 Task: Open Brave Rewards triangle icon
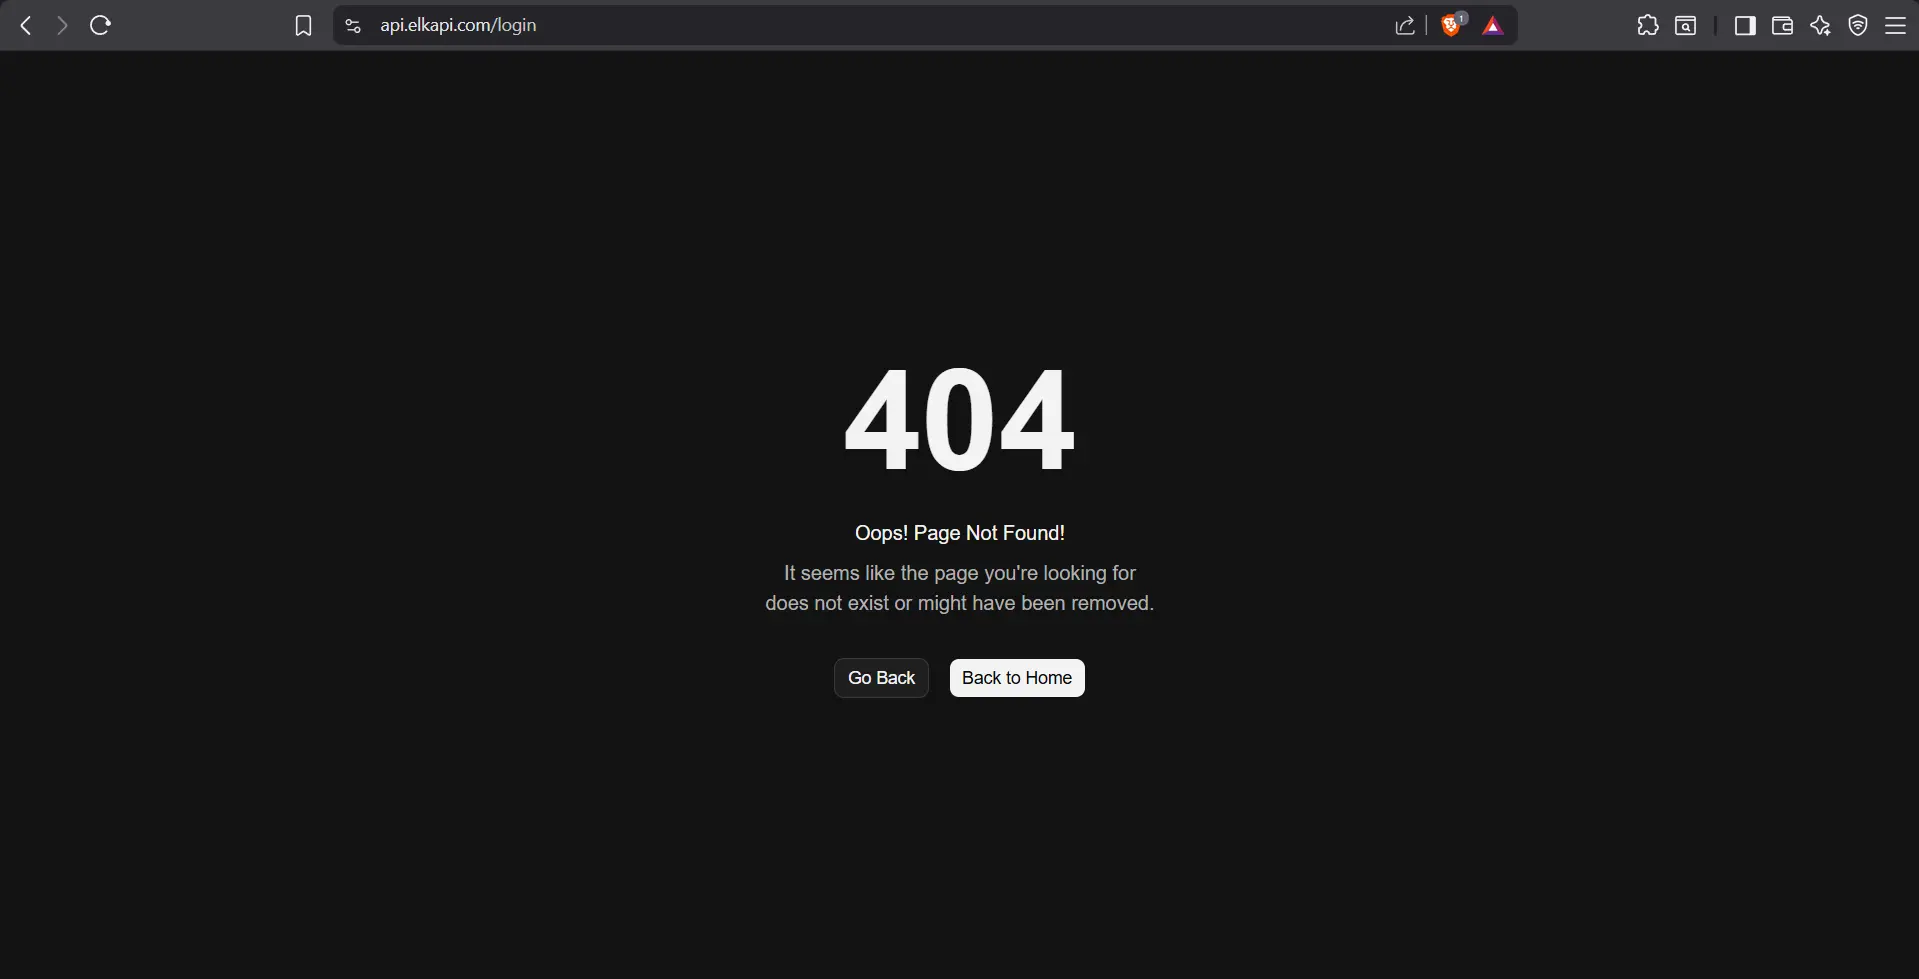[x=1493, y=26]
